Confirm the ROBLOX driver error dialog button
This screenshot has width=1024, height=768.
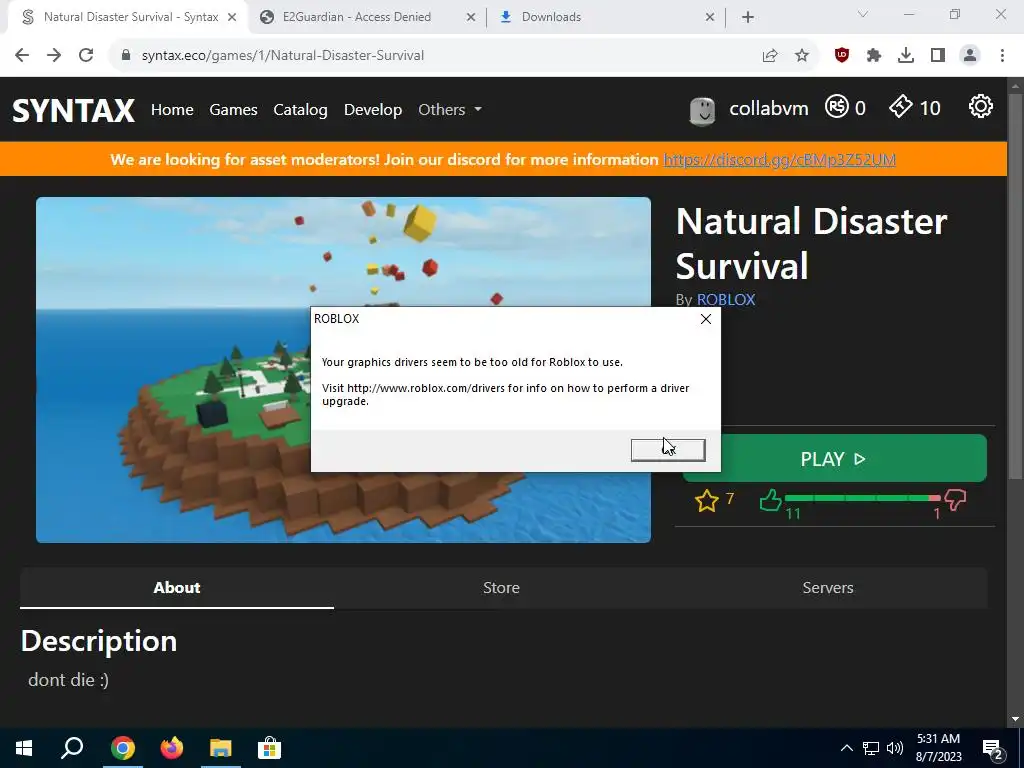coord(667,450)
